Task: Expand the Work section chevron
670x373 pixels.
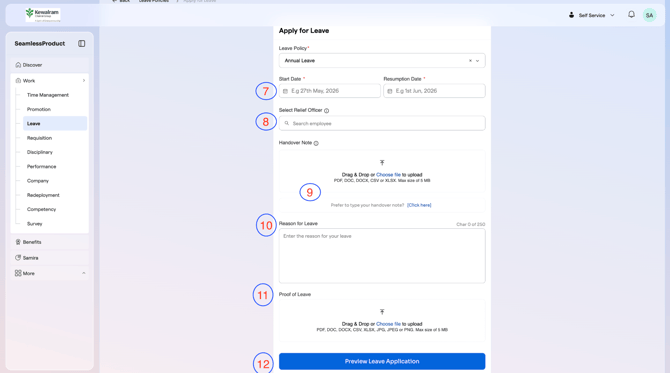Action: point(84,81)
